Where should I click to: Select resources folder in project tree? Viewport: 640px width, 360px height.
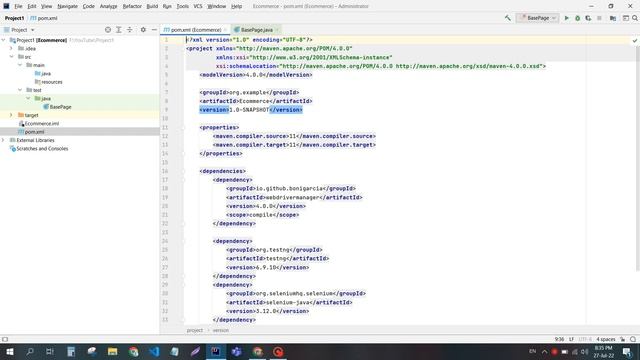[49, 82]
